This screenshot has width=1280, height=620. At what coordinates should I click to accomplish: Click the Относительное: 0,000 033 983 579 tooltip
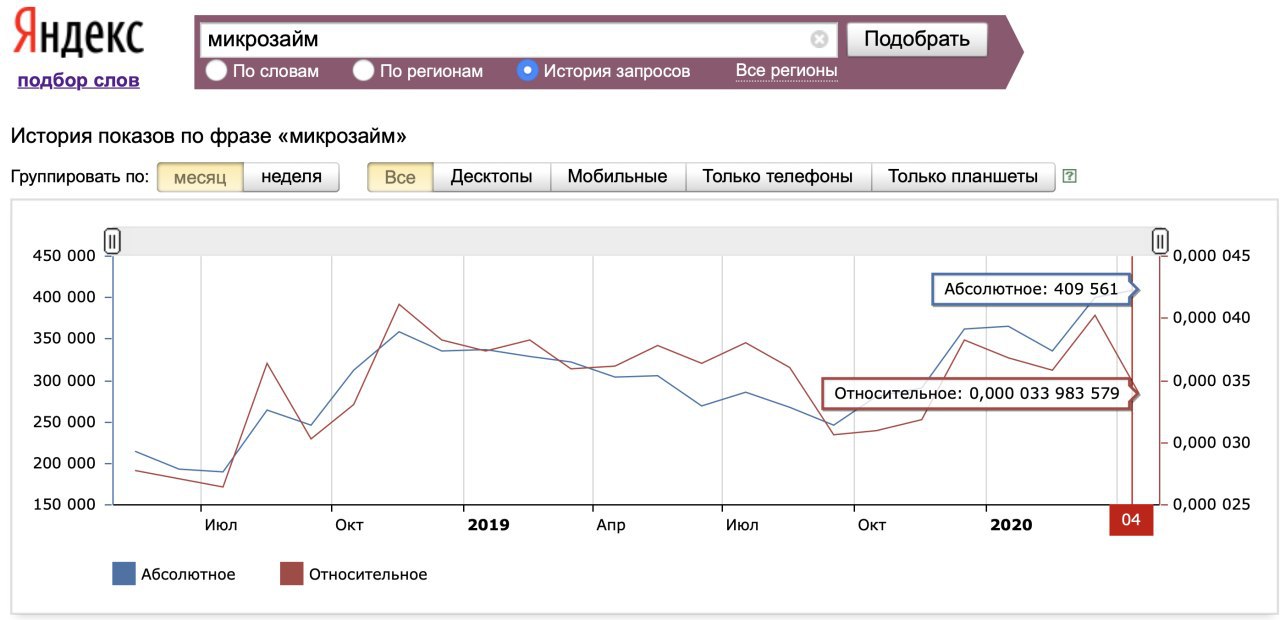click(x=979, y=393)
